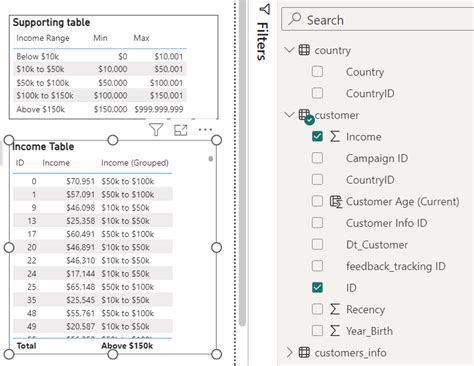Click the Filters pane funnel icon
Screen dimensions: 474x366
click(x=264, y=9)
